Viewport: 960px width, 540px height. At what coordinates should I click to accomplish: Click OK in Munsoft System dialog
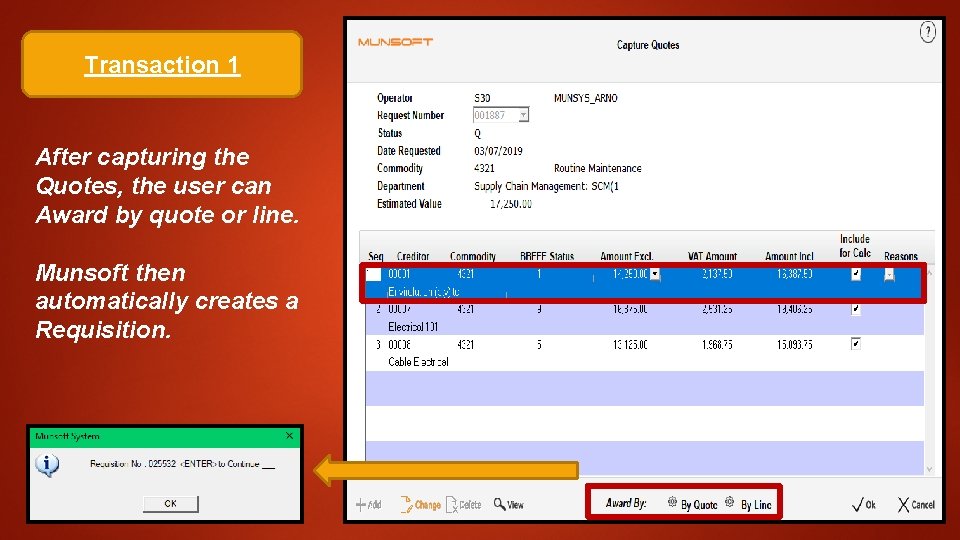[171, 503]
